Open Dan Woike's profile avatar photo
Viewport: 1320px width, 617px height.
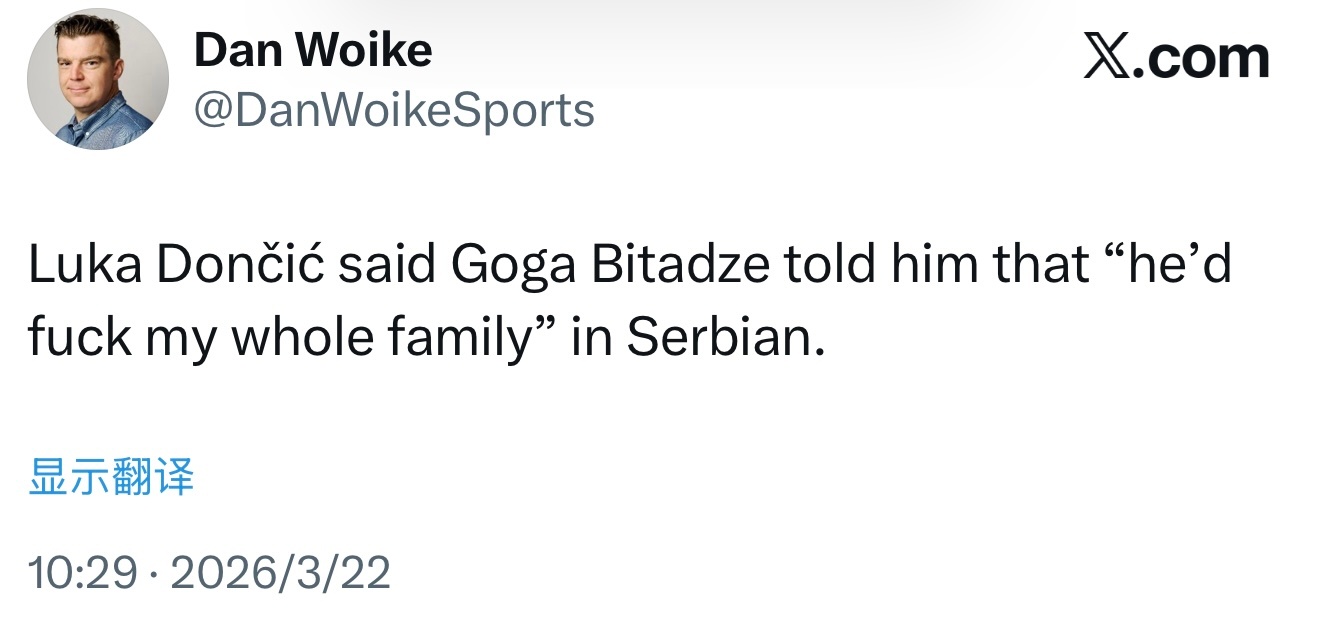coord(97,78)
